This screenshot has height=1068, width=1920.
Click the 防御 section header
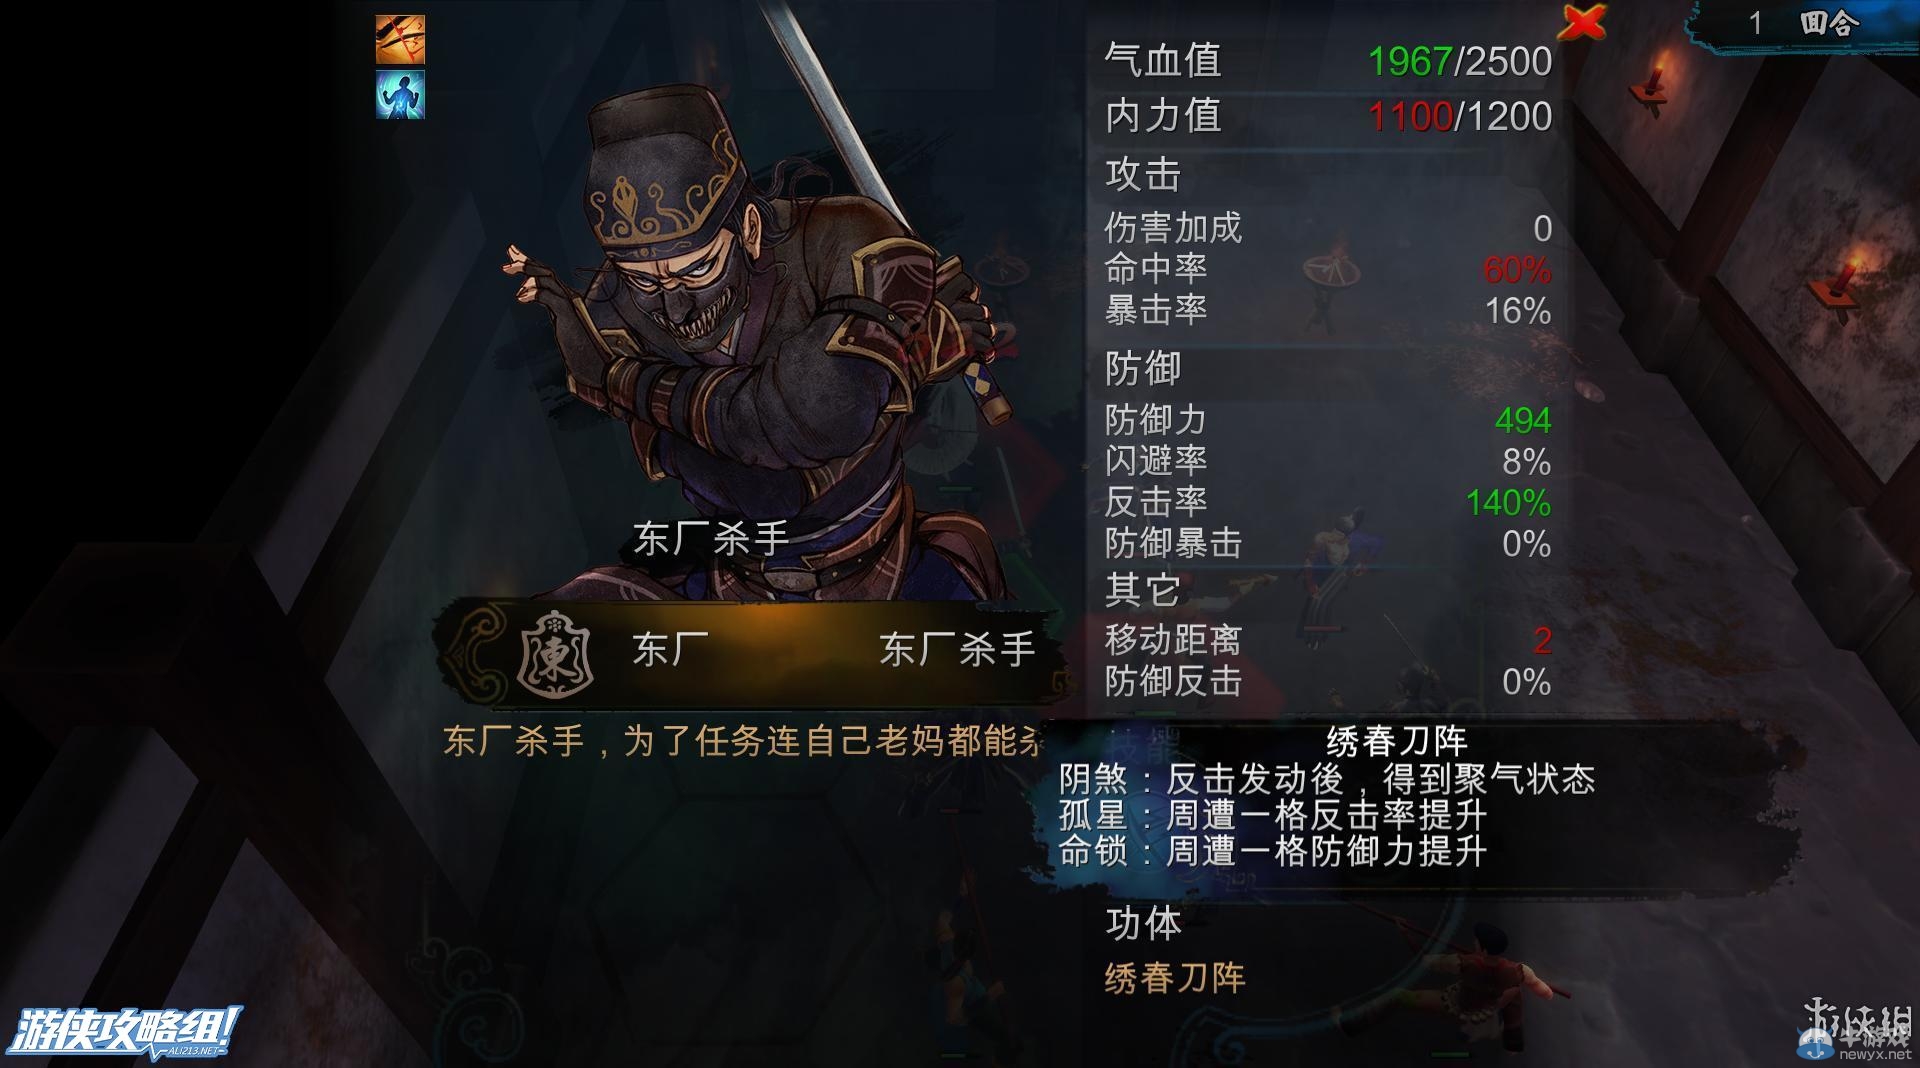coord(1143,369)
